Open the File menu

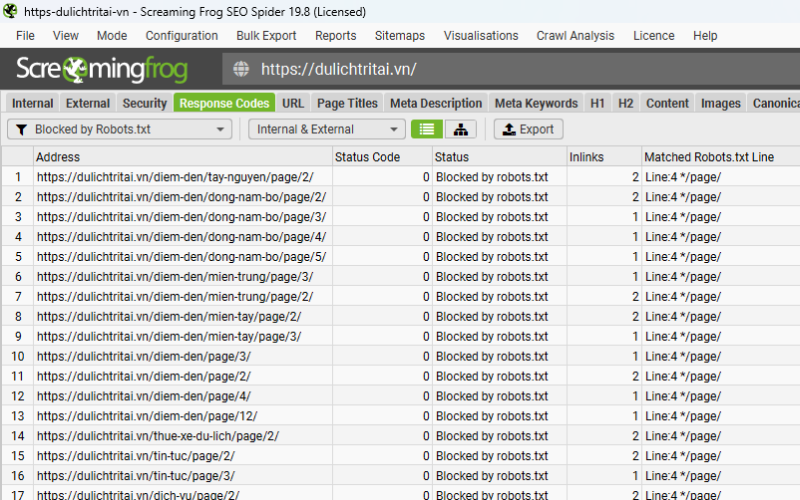(25, 36)
